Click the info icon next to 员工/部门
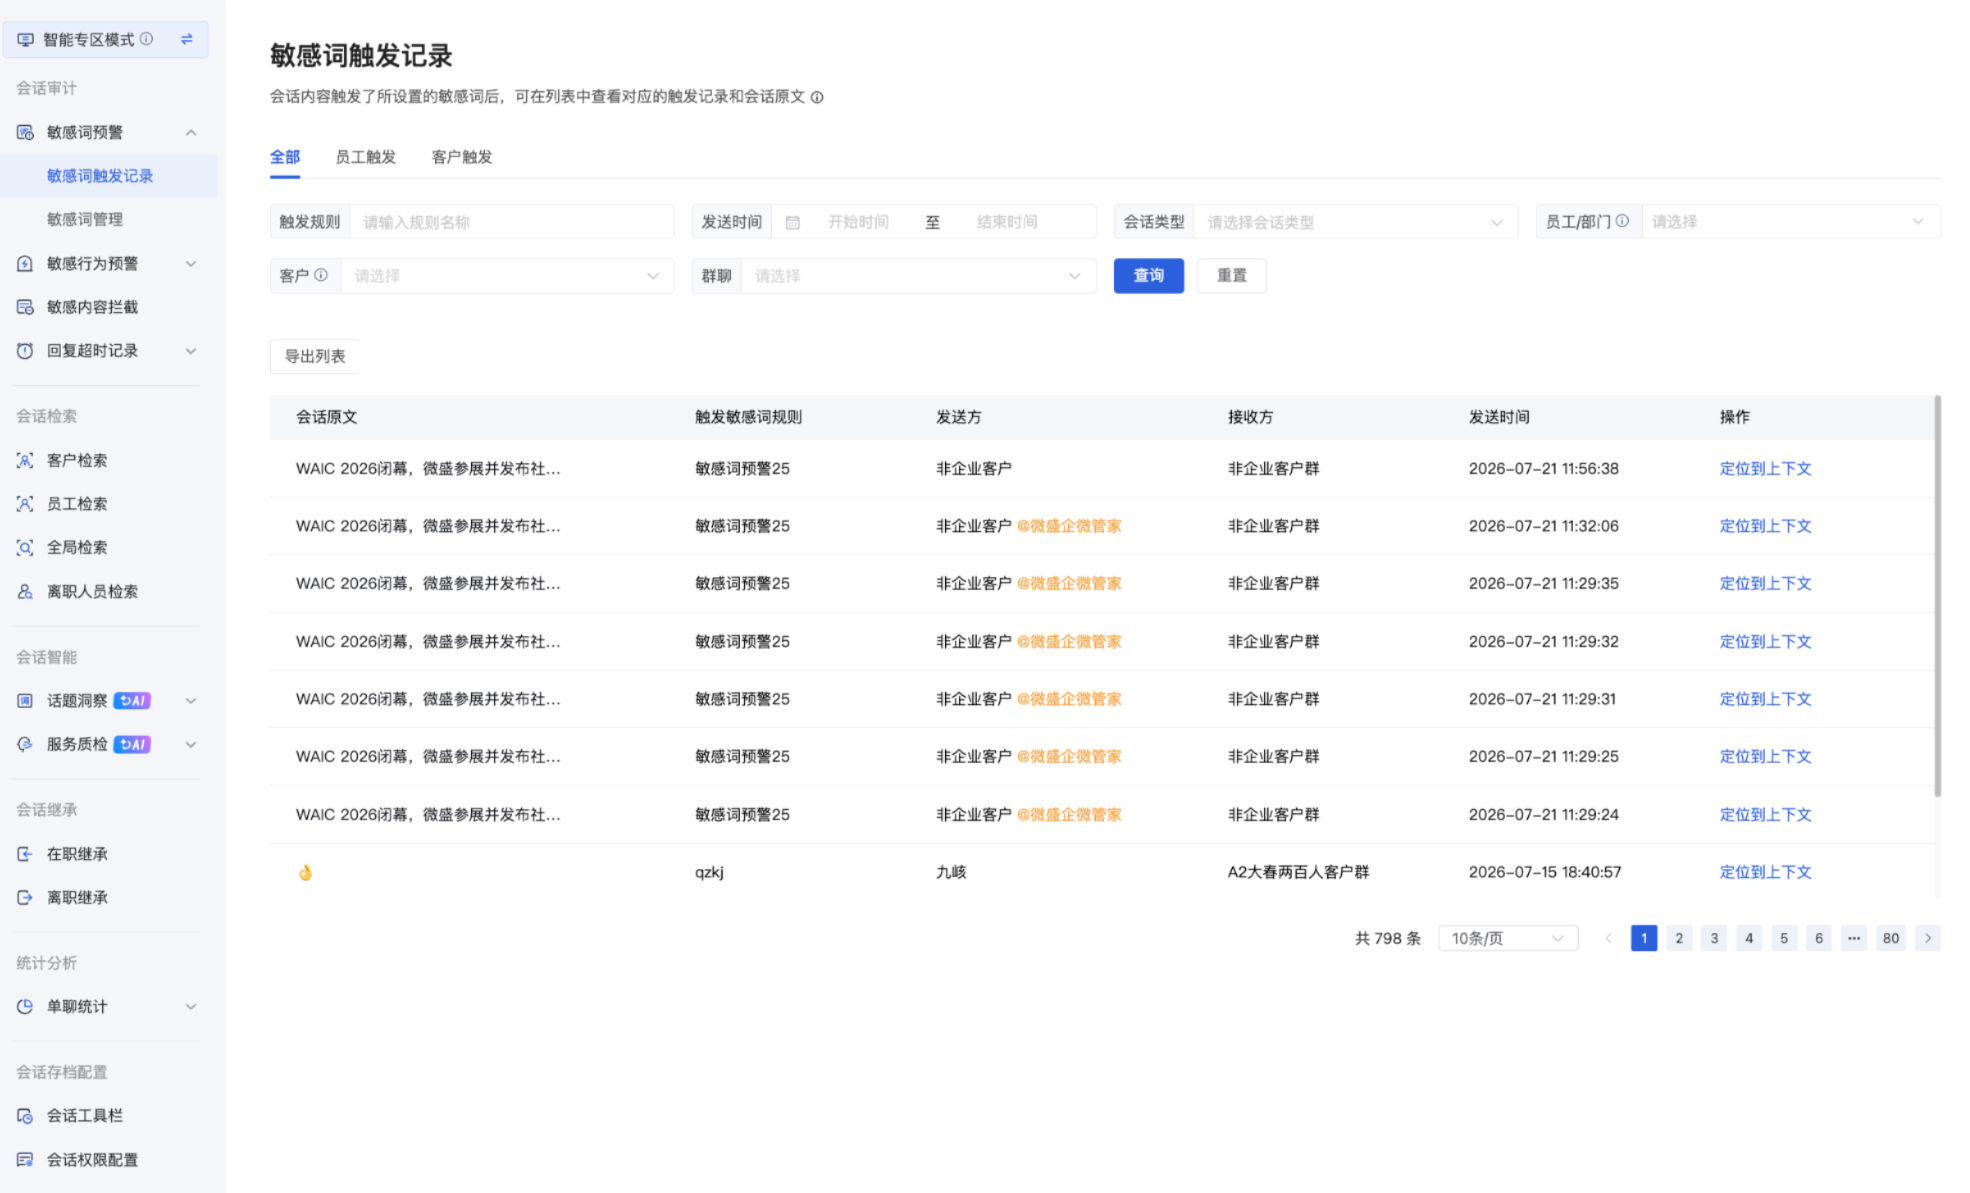This screenshot has width=1970, height=1193. point(1622,221)
